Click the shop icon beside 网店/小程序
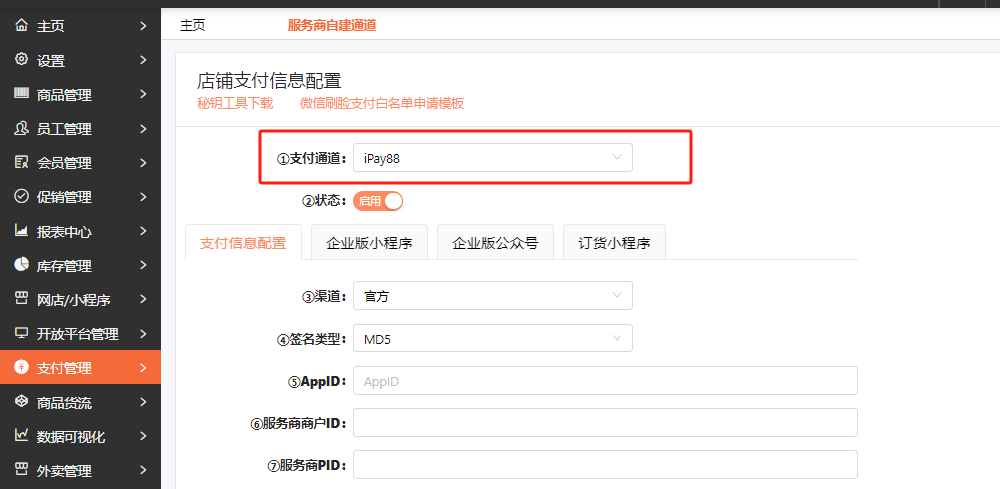1000x489 pixels. click(22, 298)
